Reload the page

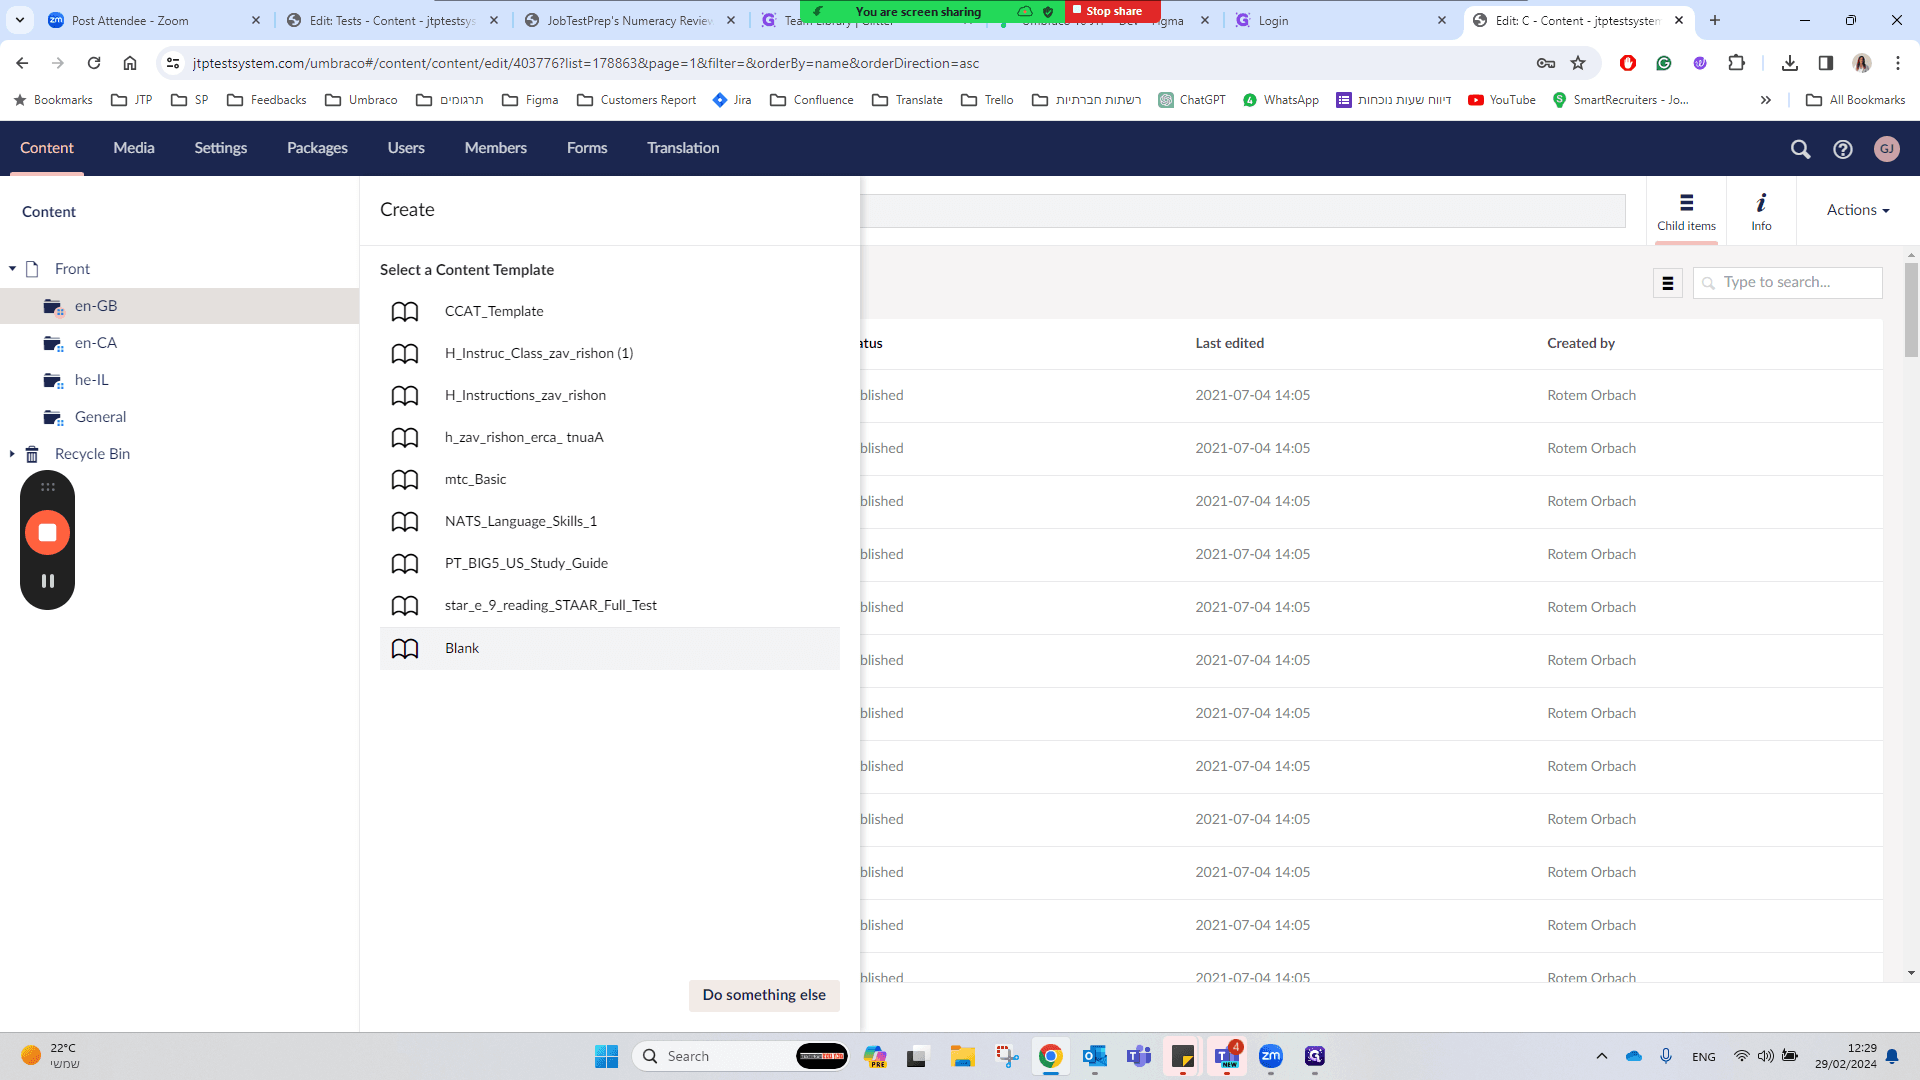click(x=94, y=63)
